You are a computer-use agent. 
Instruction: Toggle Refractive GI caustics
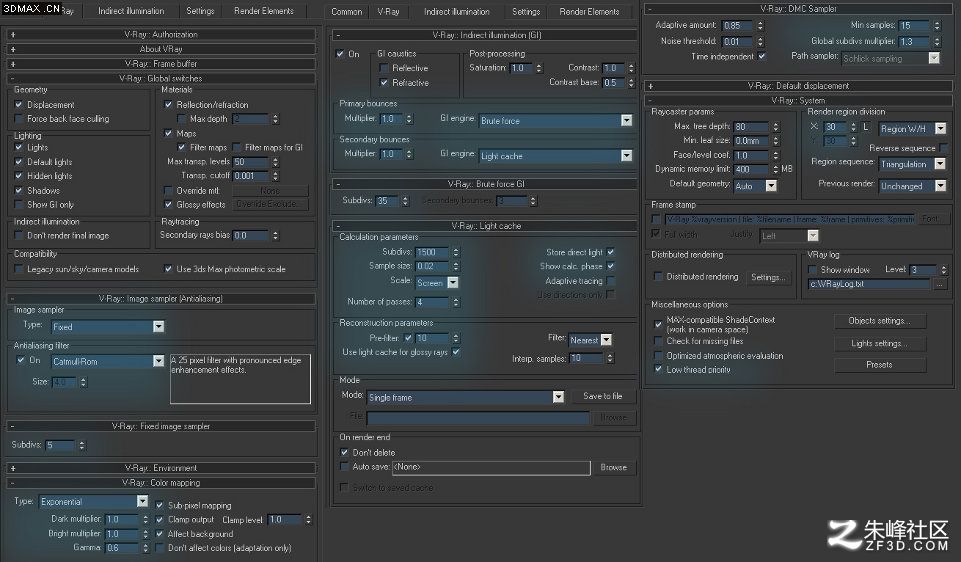click(x=384, y=83)
